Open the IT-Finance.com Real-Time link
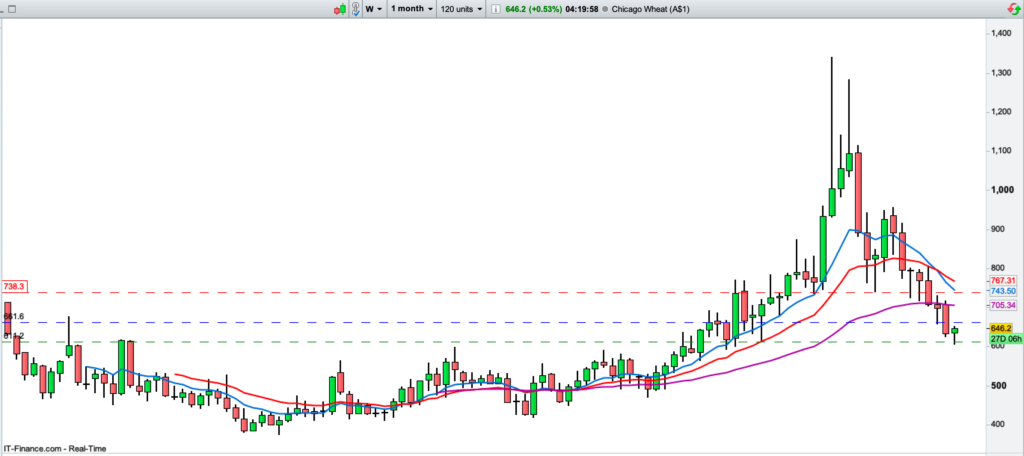1024x456 pixels. 55,449
